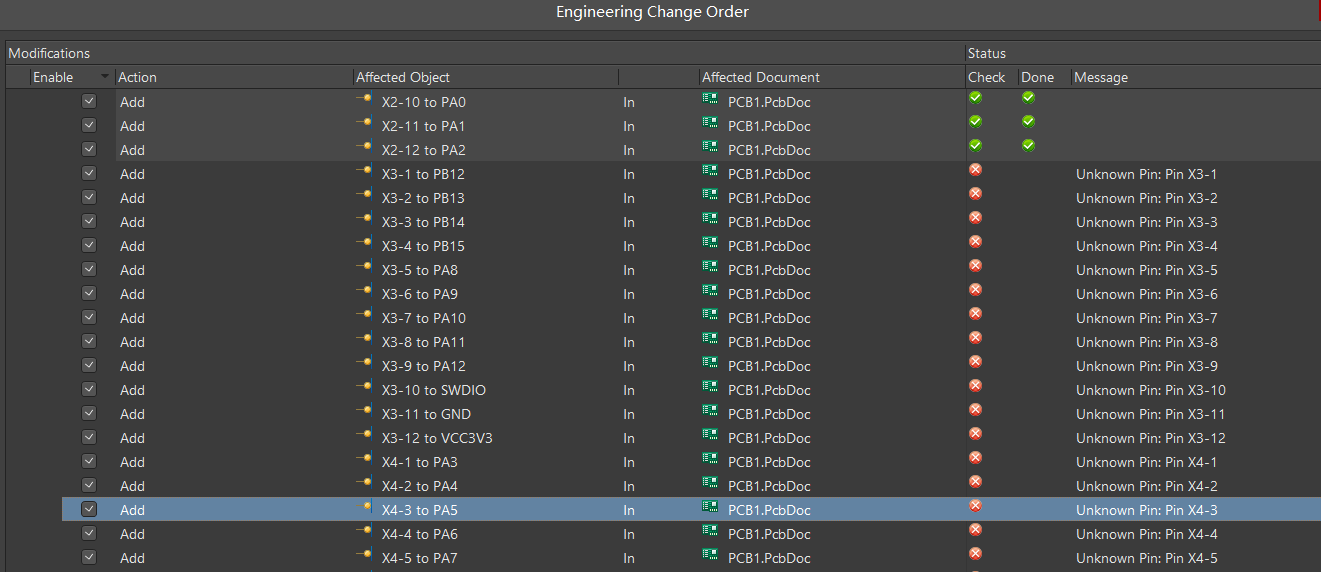
Task: Click red error icon in X3-8 row
Action: 975,337
